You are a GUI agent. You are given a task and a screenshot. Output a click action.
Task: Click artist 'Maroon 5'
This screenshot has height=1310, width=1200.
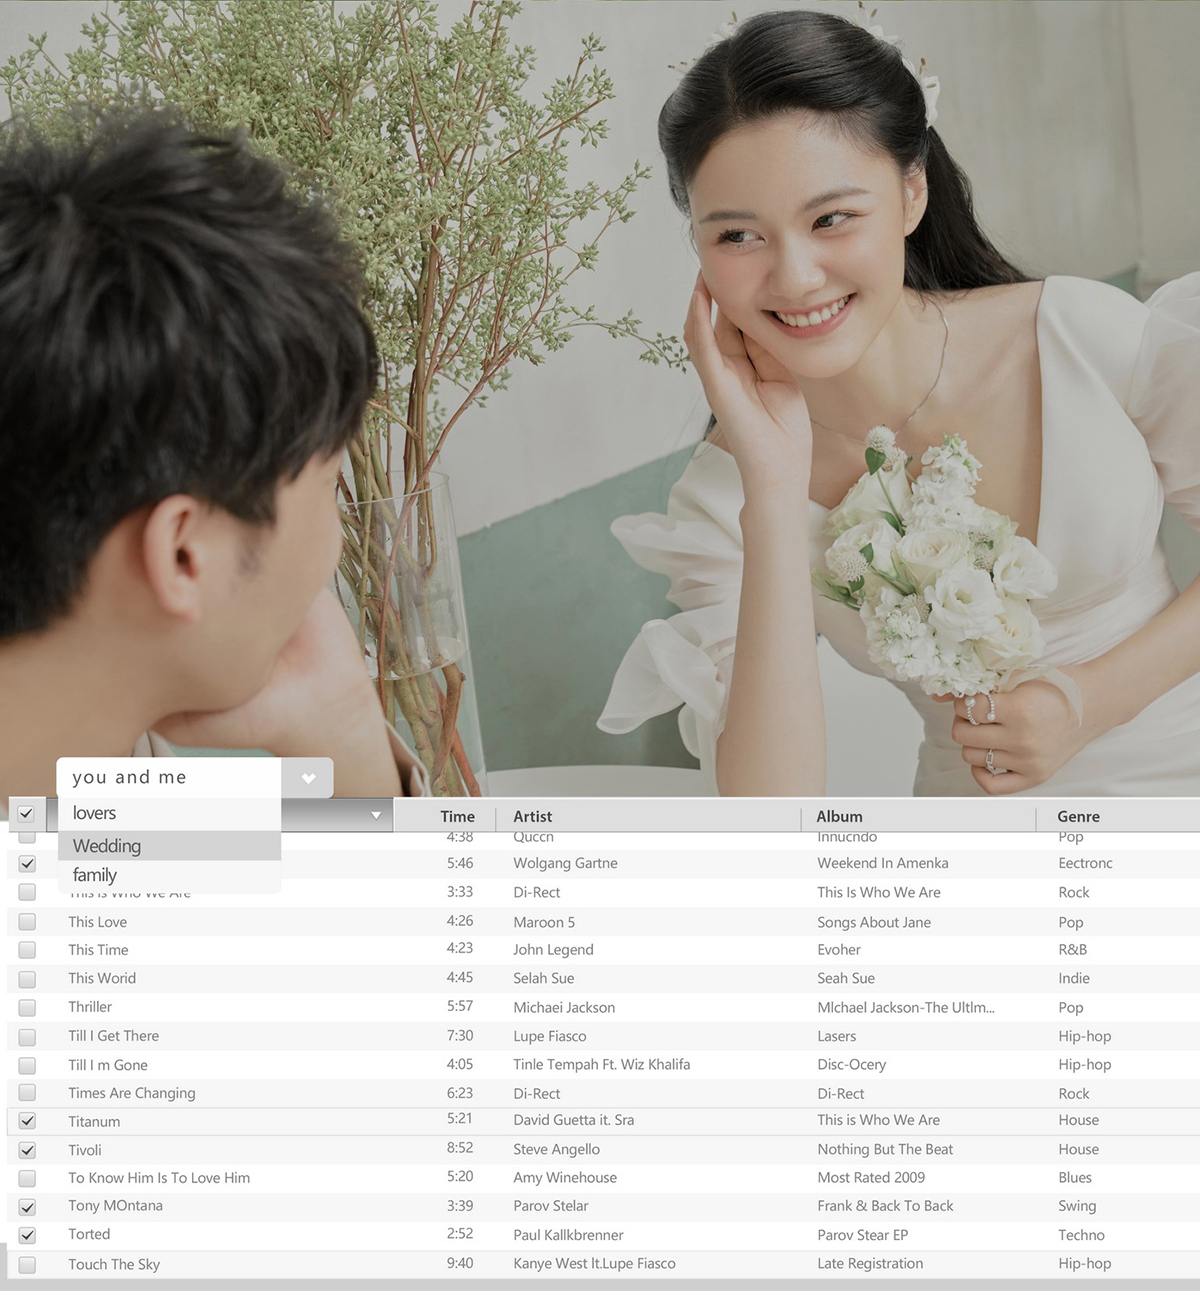click(x=544, y=922)
